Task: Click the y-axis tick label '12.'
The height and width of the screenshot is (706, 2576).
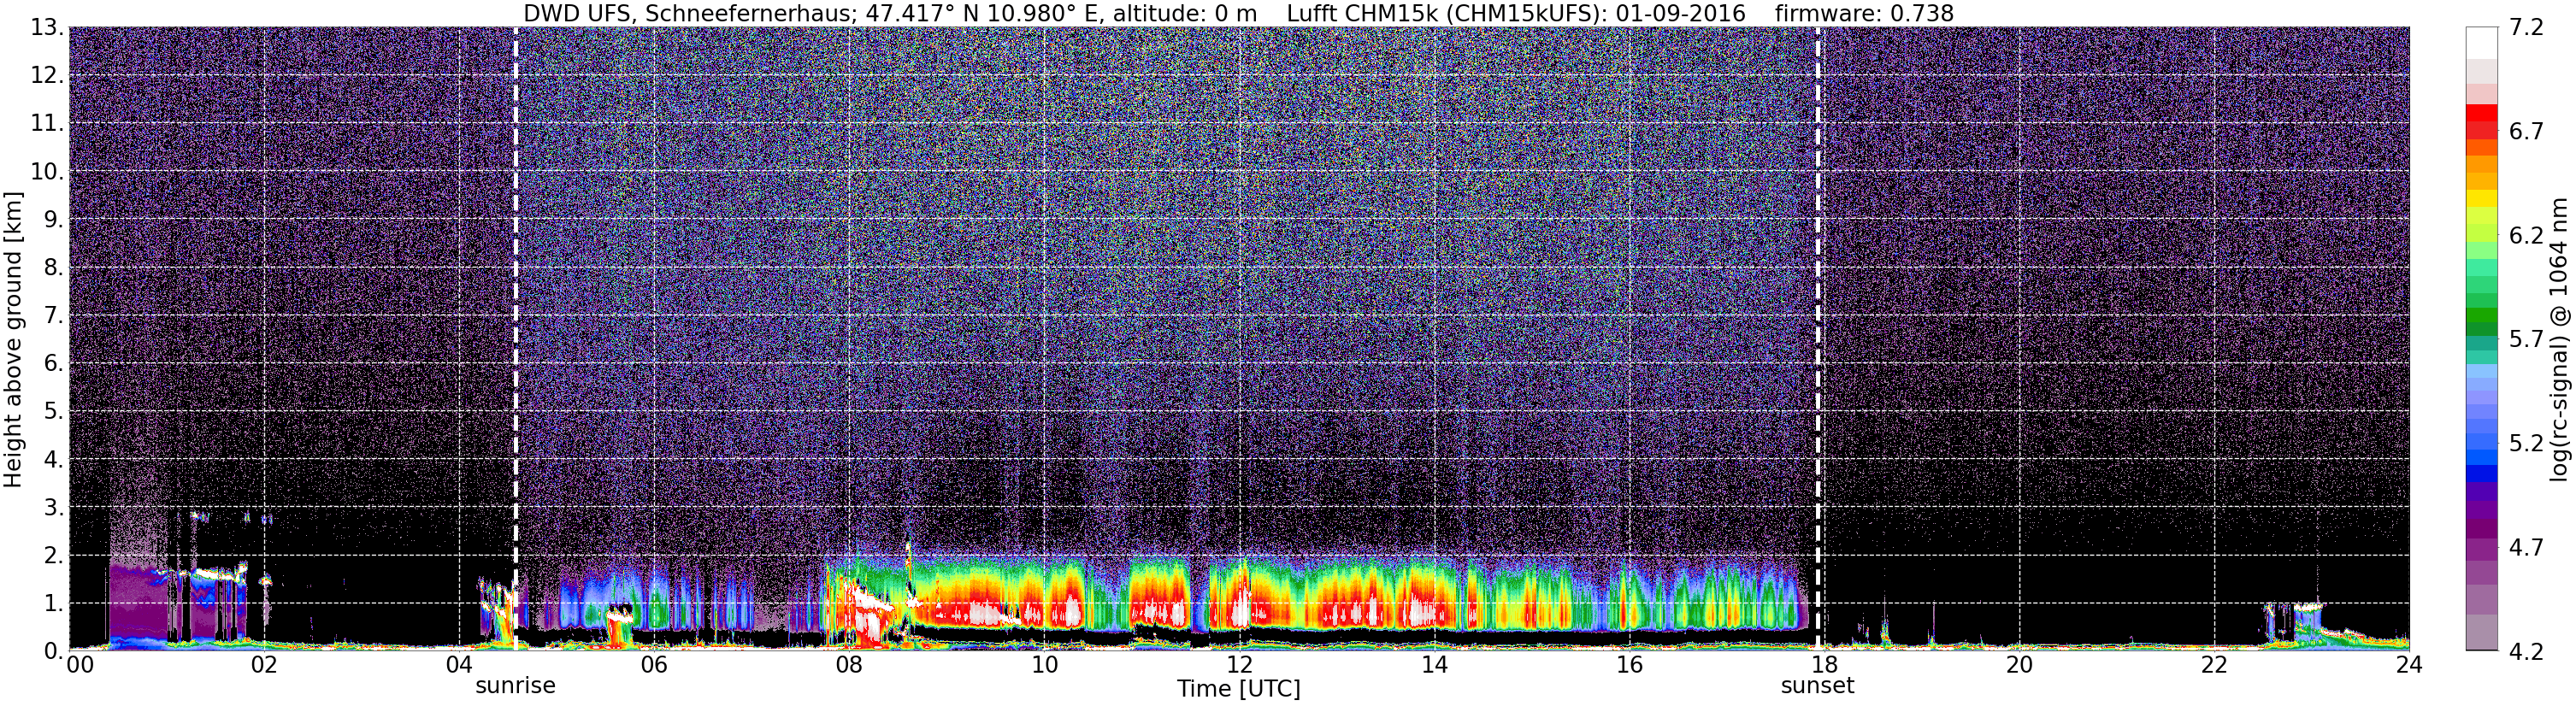Action: click(x=47, y=76)
